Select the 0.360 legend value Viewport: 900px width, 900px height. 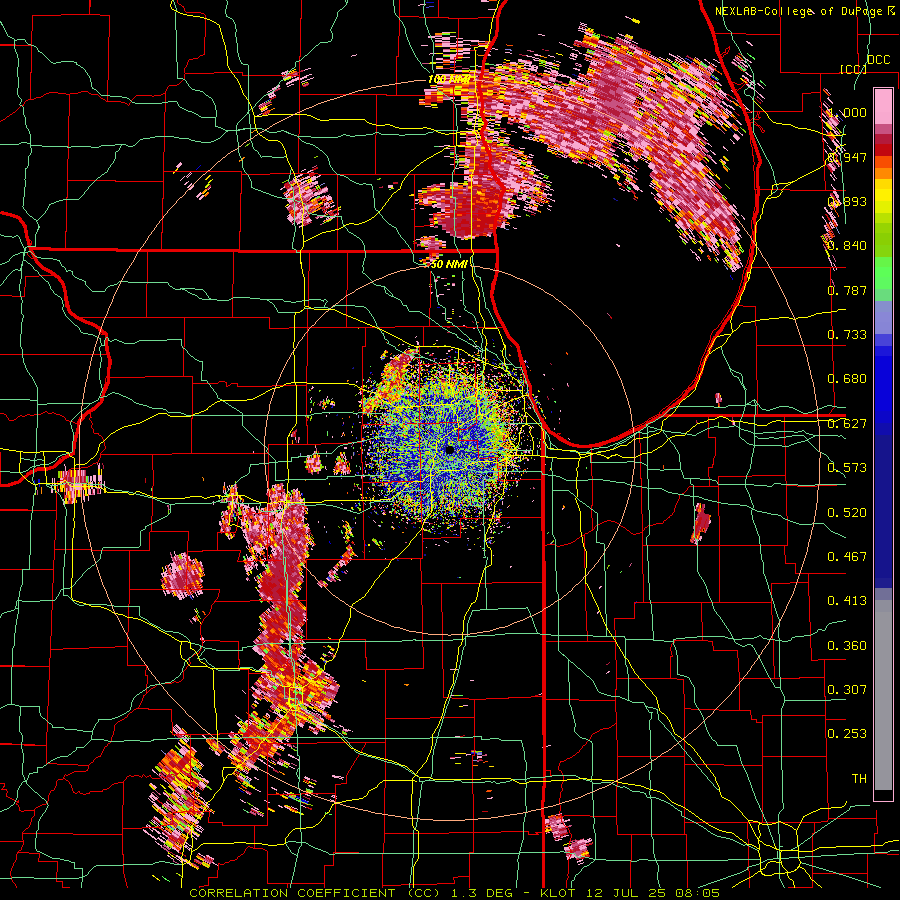(x=847, y=646)
